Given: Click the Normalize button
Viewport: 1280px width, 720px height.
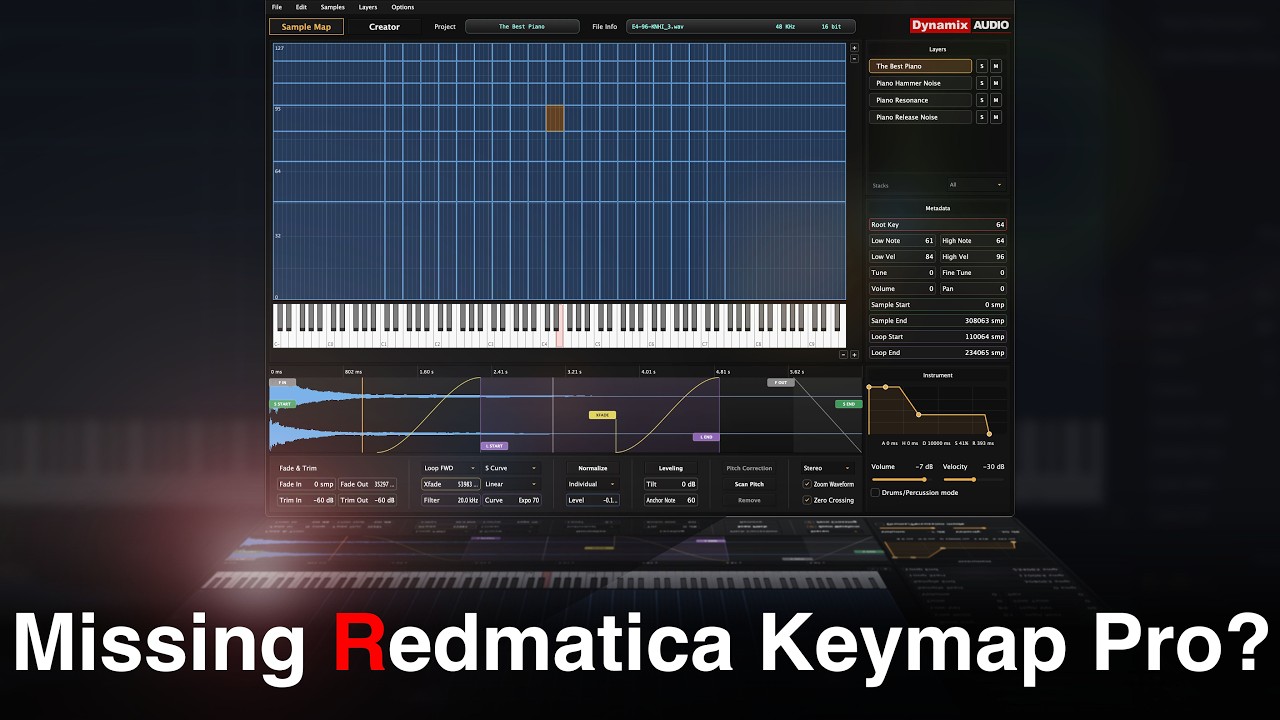Looking at the screenshot, I should tap(593, 468).
